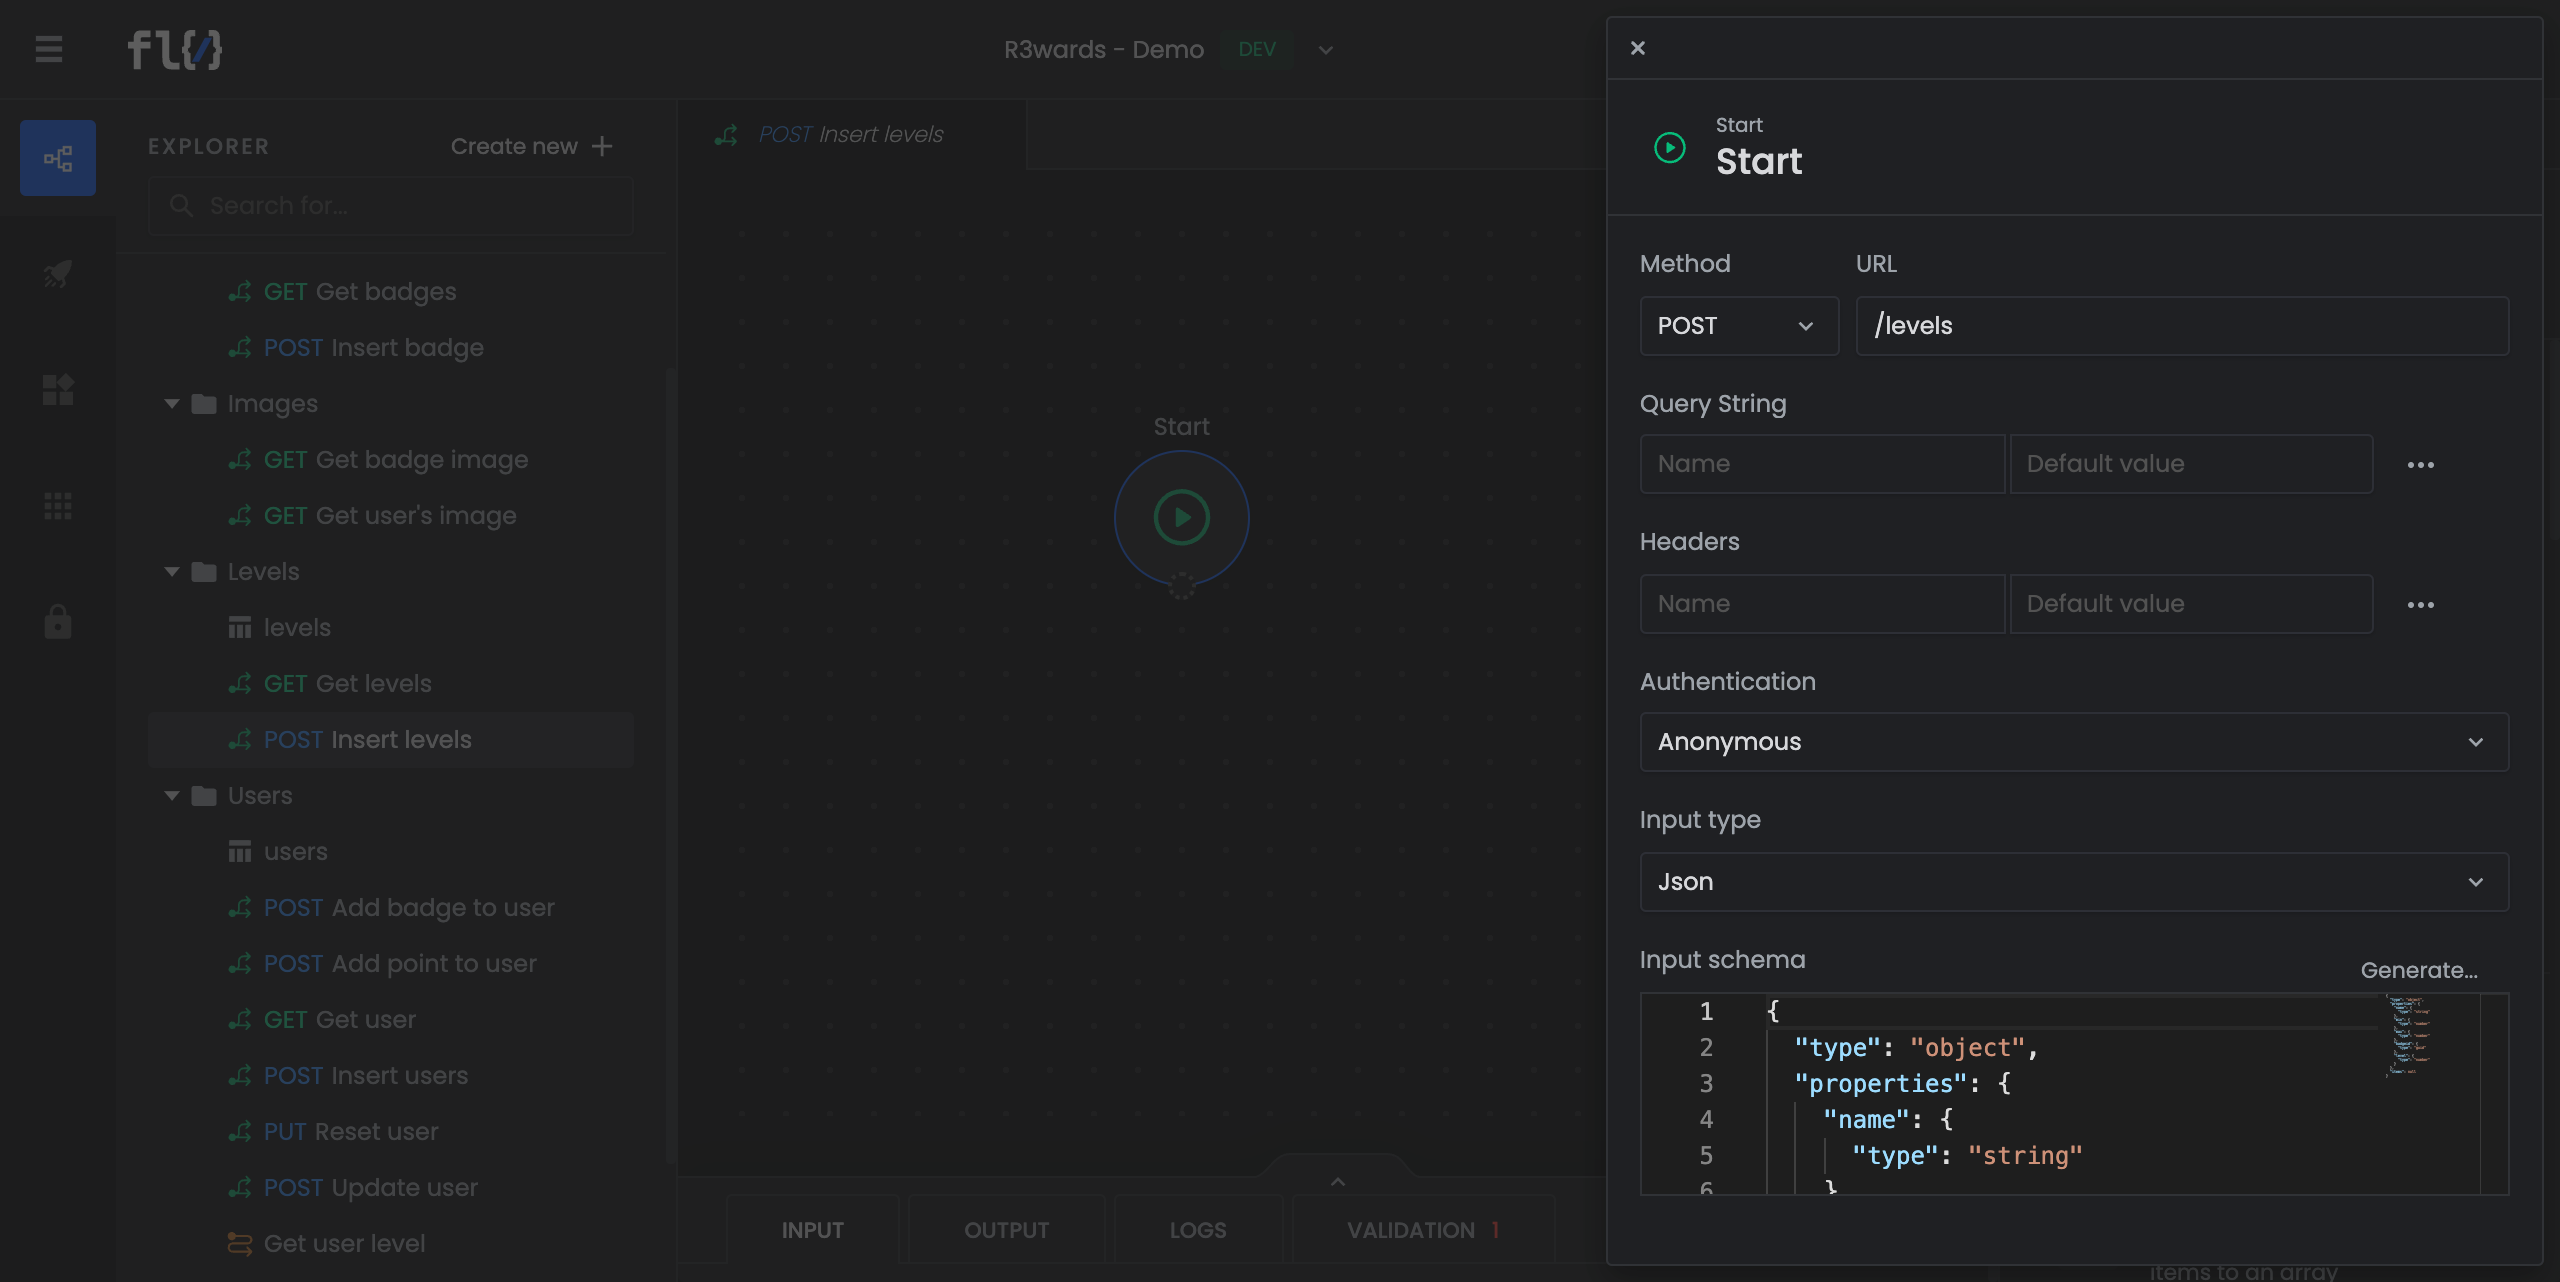Click the URL field containing /levels
Screen dimensions: 2560x1282
coord(2182,326)
